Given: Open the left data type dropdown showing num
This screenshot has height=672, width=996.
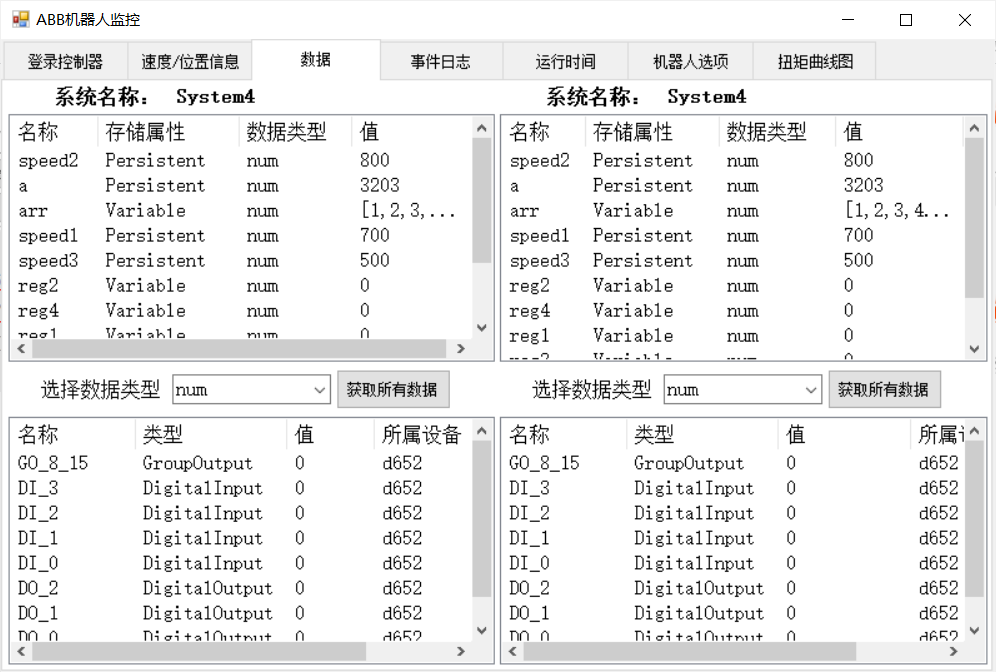Looking at the screenshot, I should click(318, 389).
